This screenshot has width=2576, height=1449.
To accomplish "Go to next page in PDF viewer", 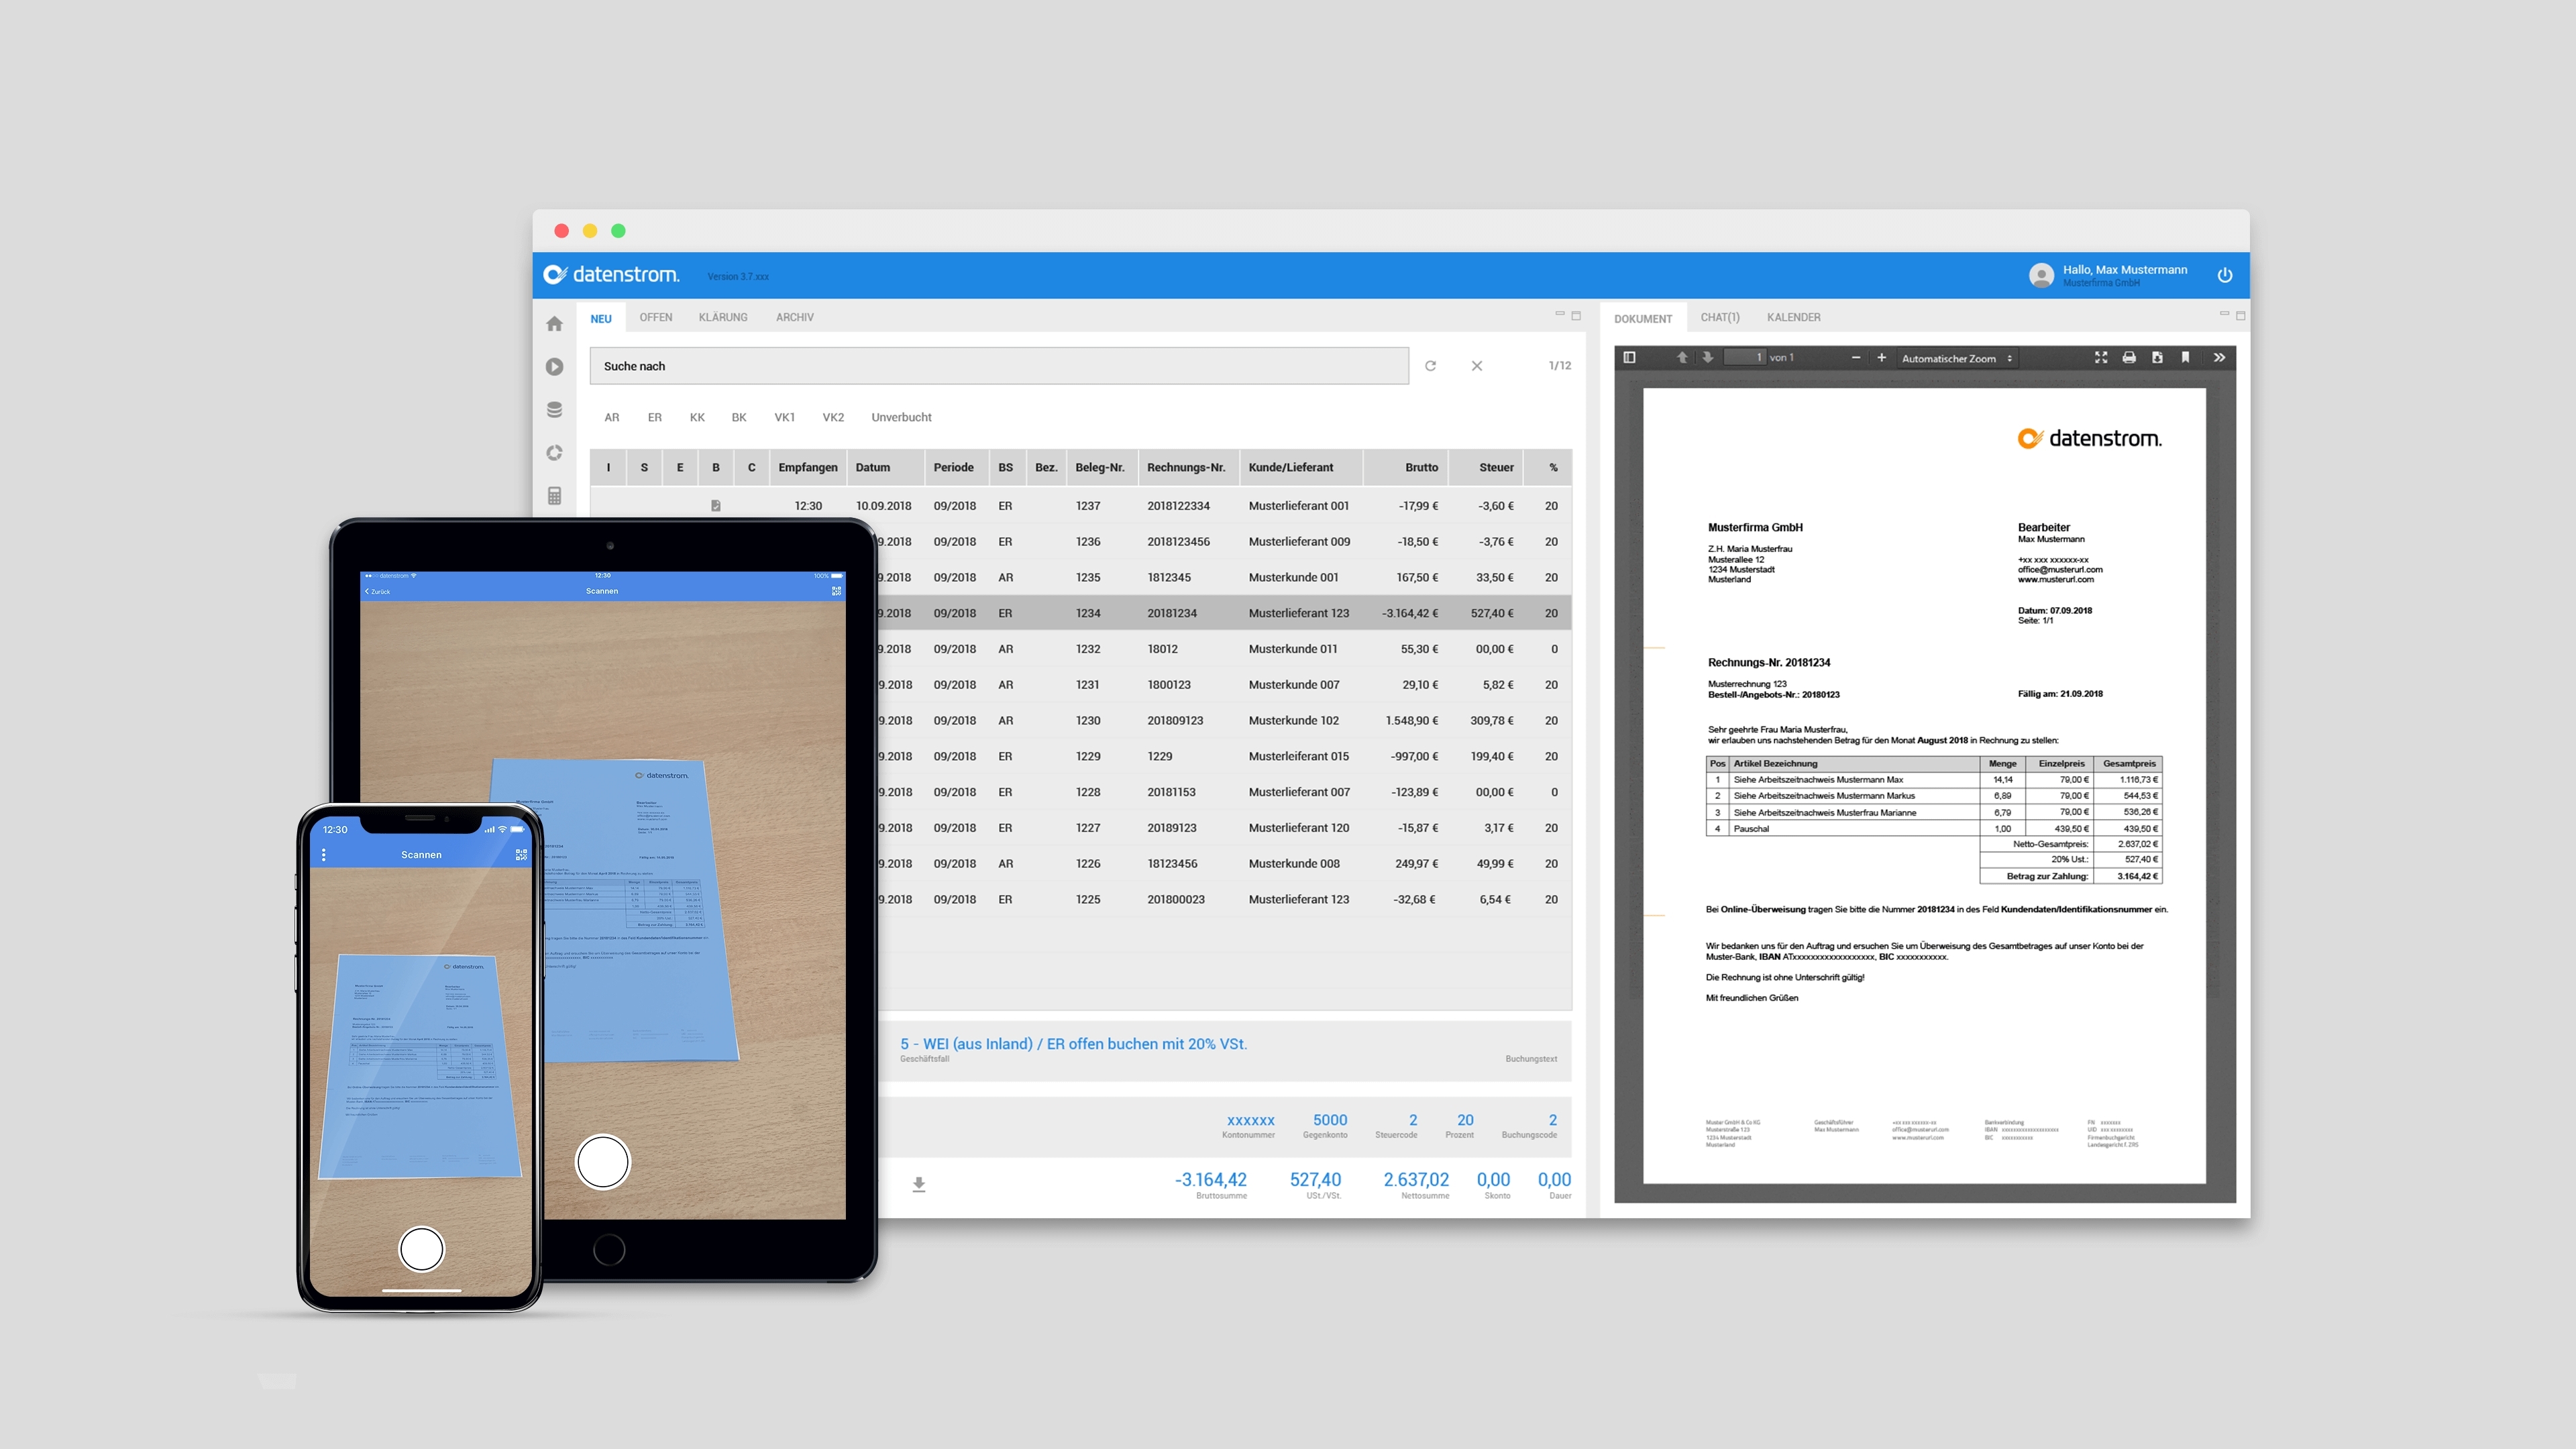I will click(x=1707, y=358).
